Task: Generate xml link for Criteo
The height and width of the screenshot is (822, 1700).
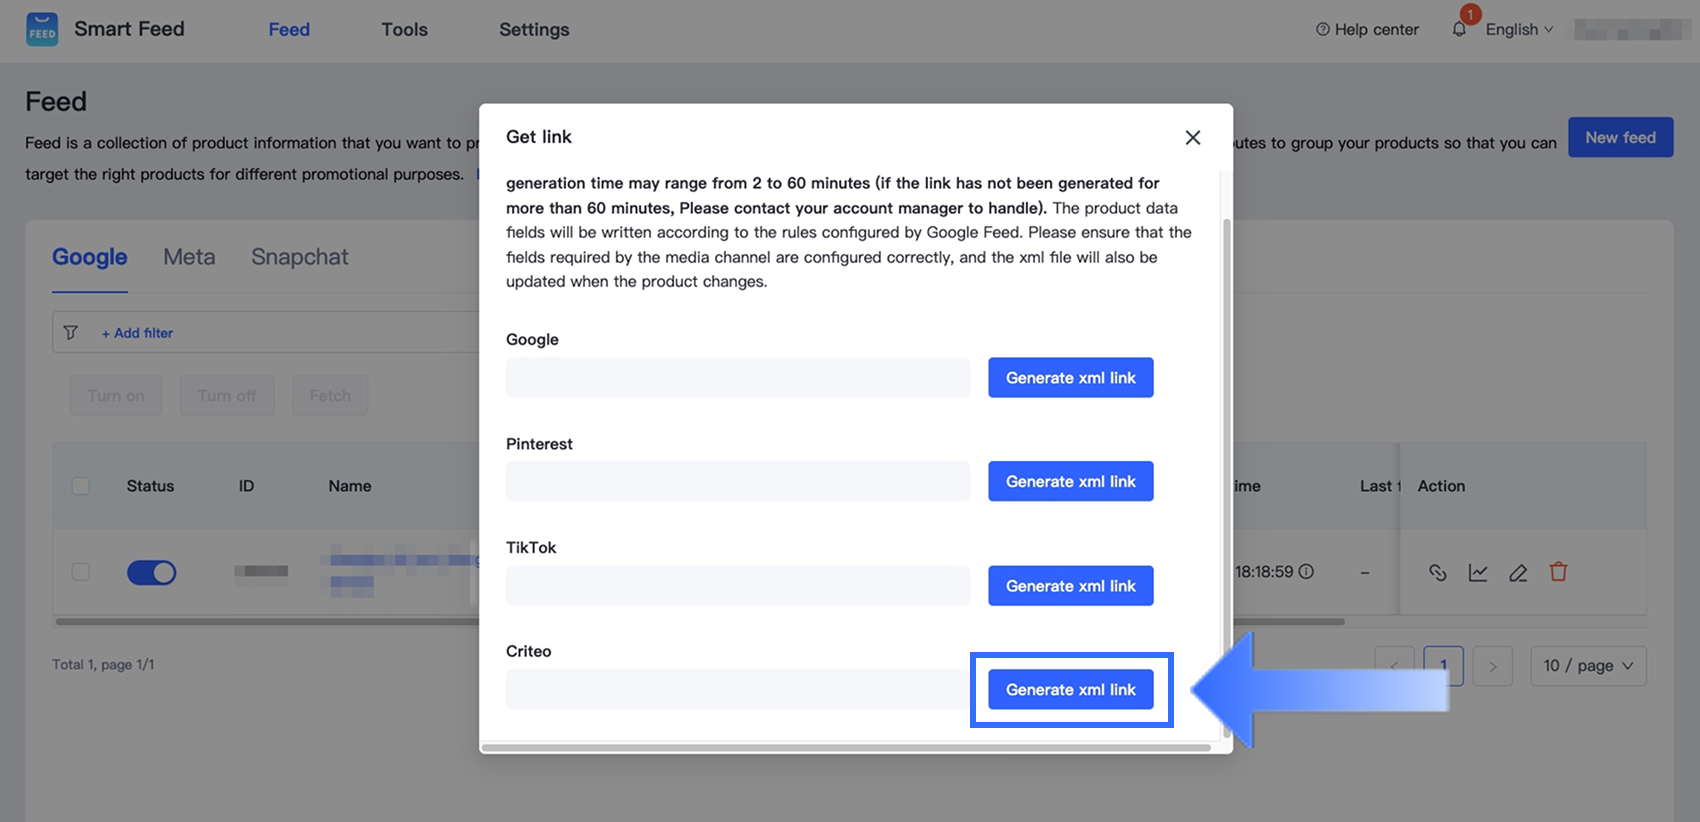Action: (x=1070, y=690)
